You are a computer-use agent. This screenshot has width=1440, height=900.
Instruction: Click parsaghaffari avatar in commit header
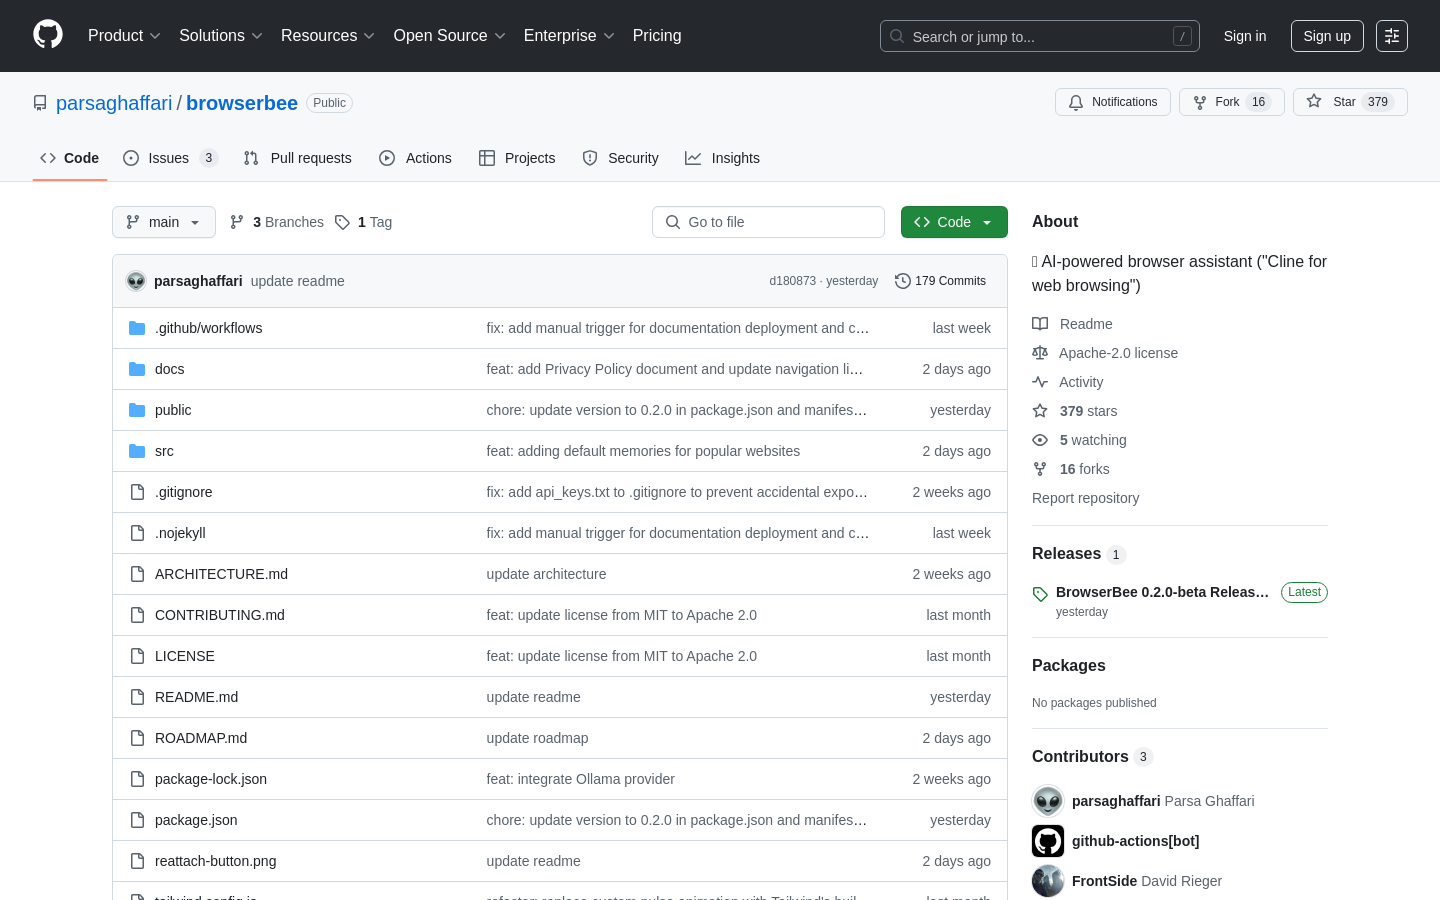pos(136,281)
